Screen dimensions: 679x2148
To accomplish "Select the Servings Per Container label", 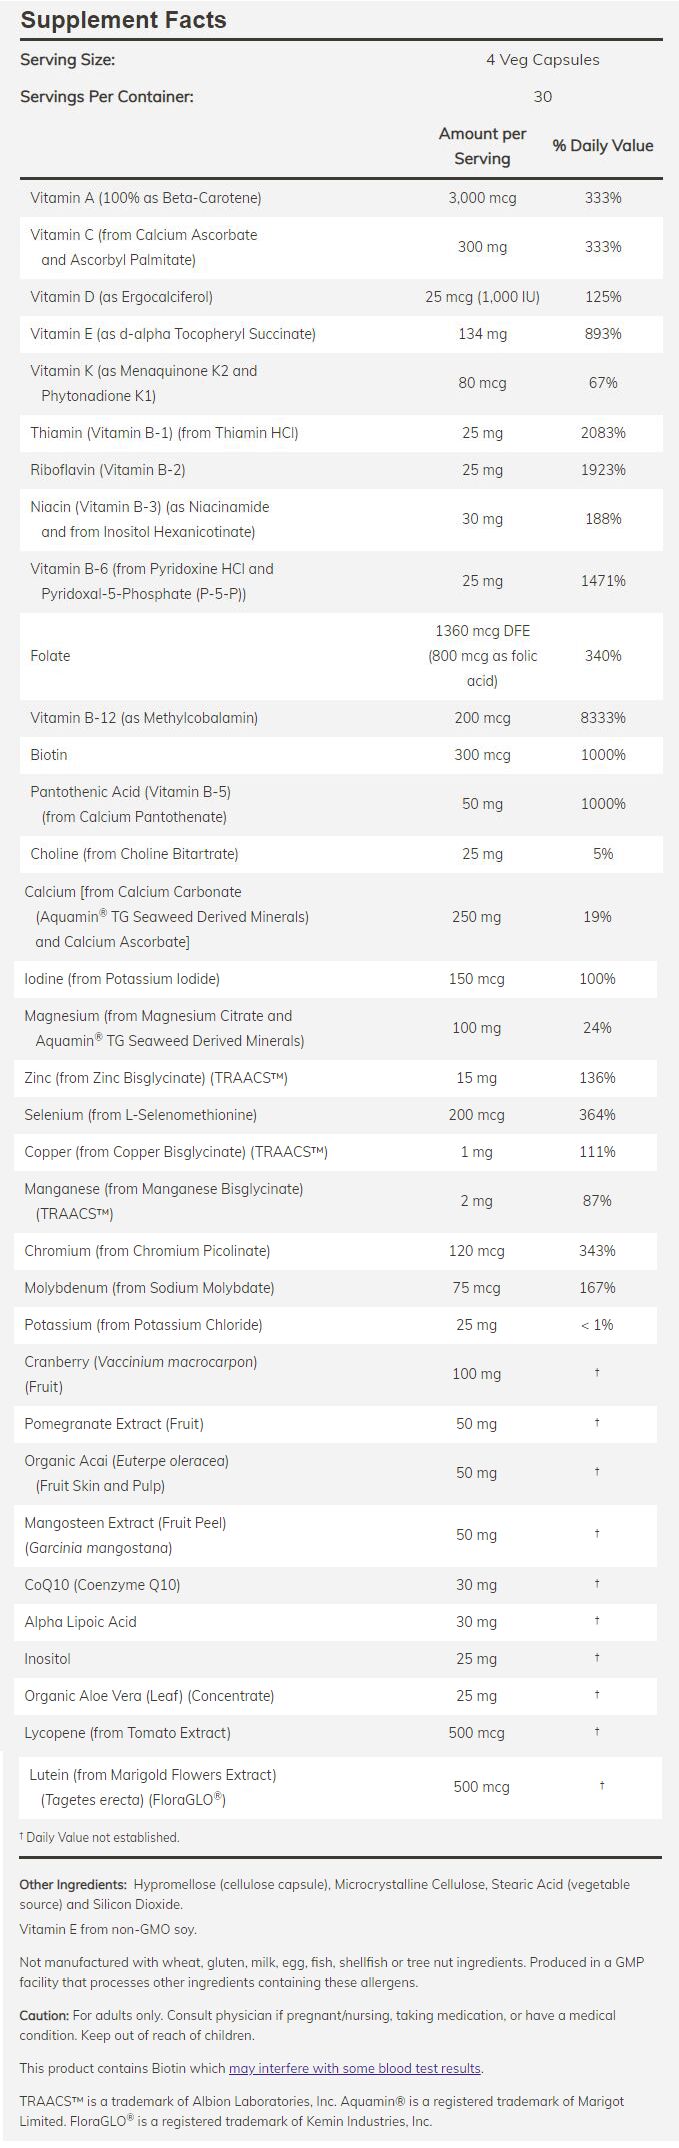I will coord(107,97).
